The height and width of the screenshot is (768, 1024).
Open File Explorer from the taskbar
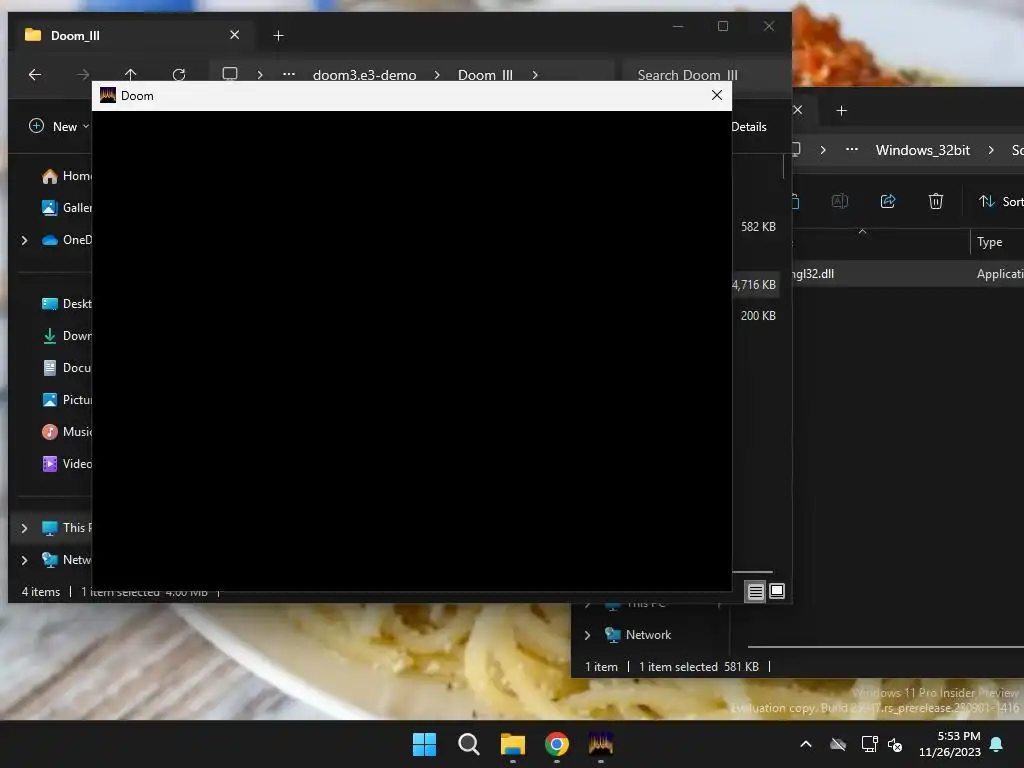[x=513, y=744]
